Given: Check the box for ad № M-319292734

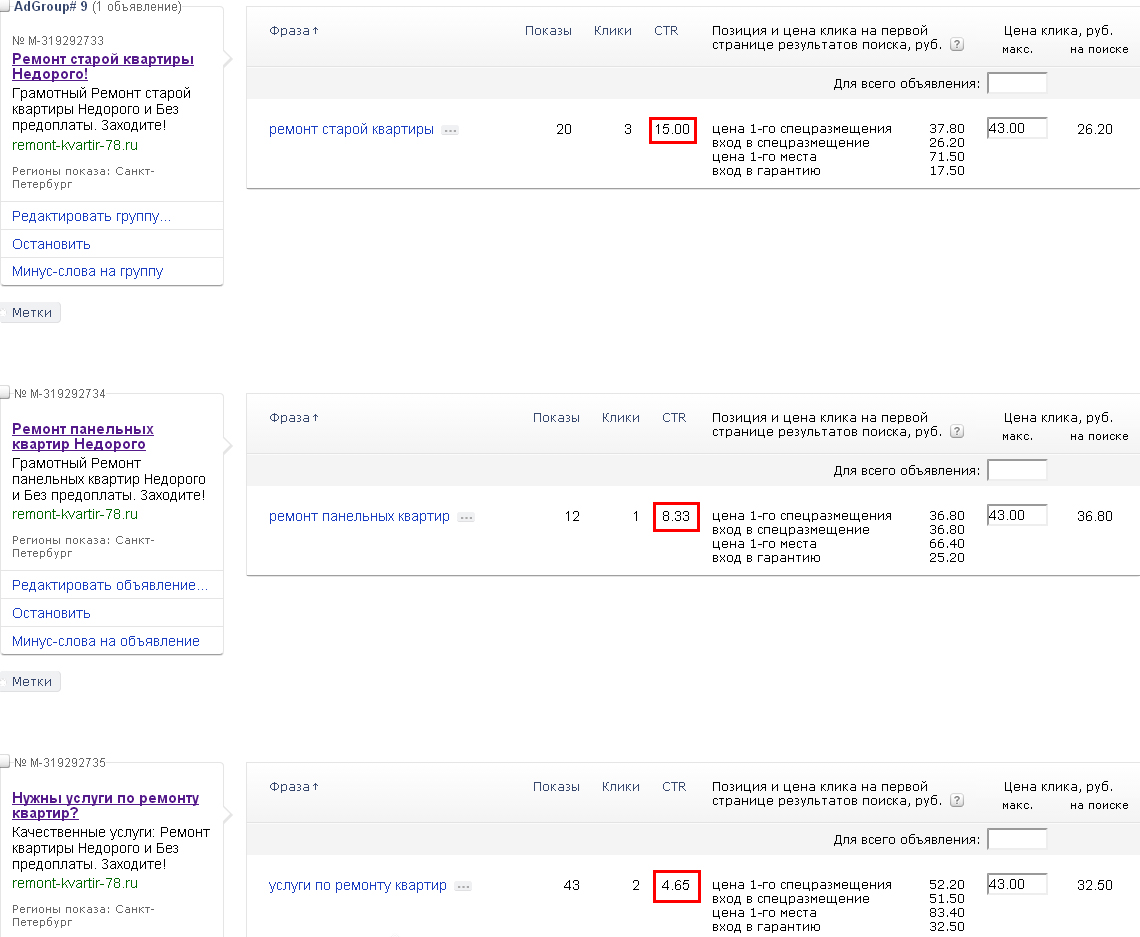Looking at the screenshot, I should pos(5,393).
